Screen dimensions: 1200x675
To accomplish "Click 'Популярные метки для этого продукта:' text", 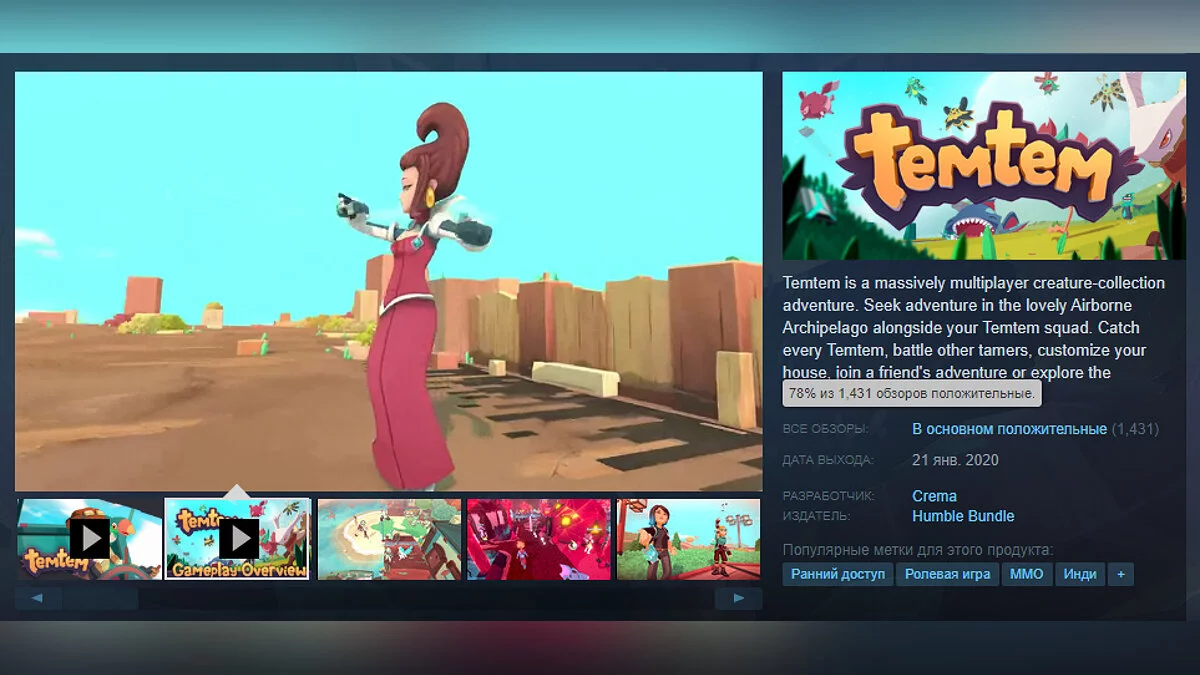I will click(918, 550).
